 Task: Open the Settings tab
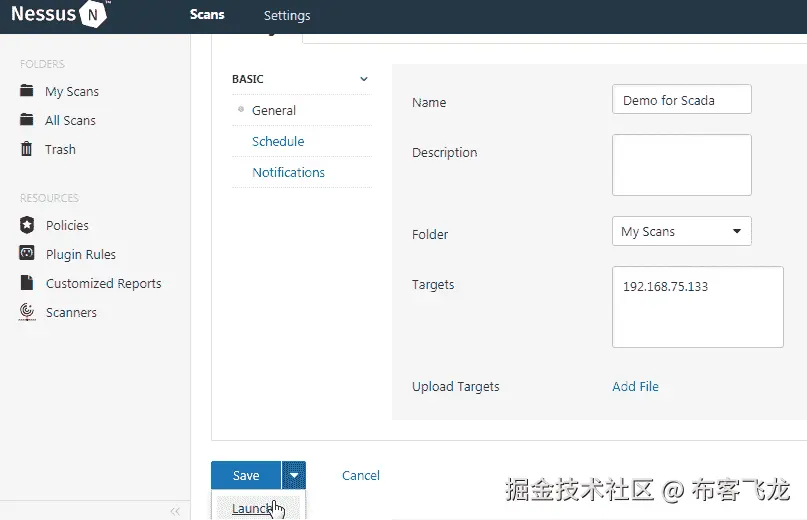[287, 15]
